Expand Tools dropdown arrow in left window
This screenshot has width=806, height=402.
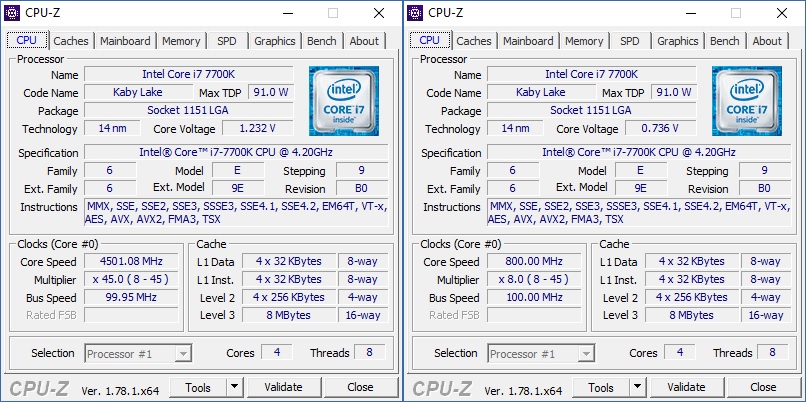pyautogui.click(x=234, y=387)
